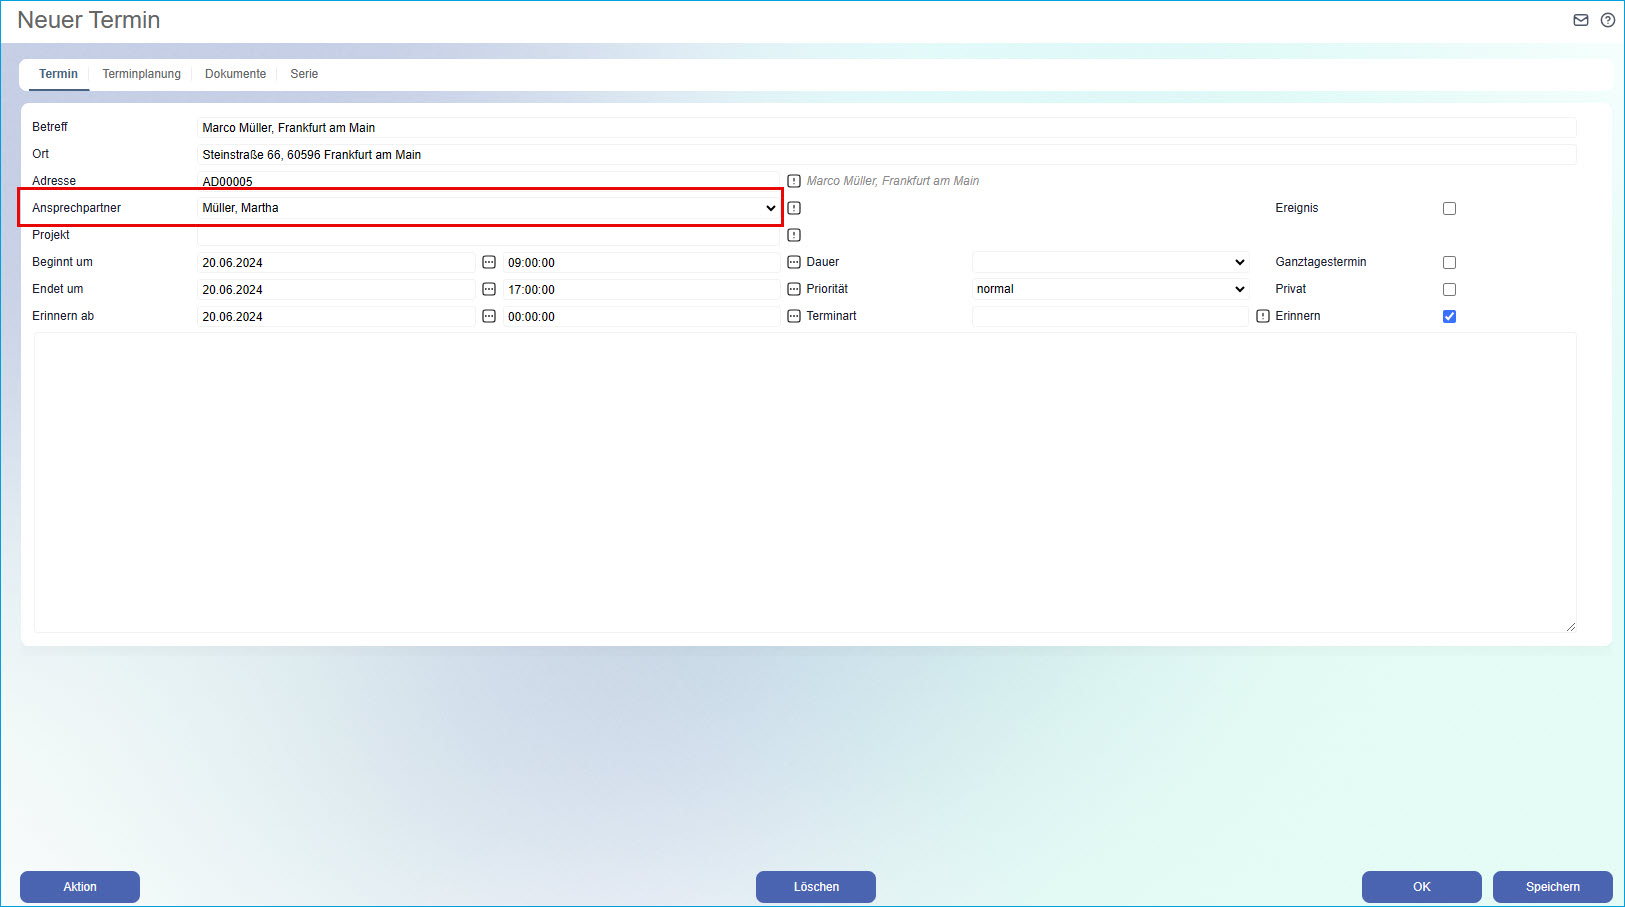This screenshot has height=907, width=1625.
Task: Click inside the large notes text area
Action: coord(805,482)
